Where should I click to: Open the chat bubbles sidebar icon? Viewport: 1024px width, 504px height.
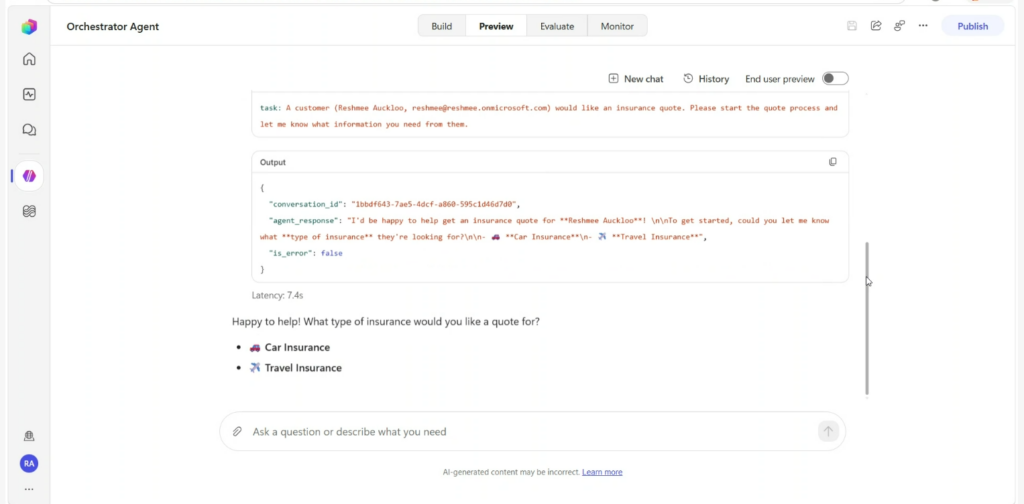coord(29,130)
